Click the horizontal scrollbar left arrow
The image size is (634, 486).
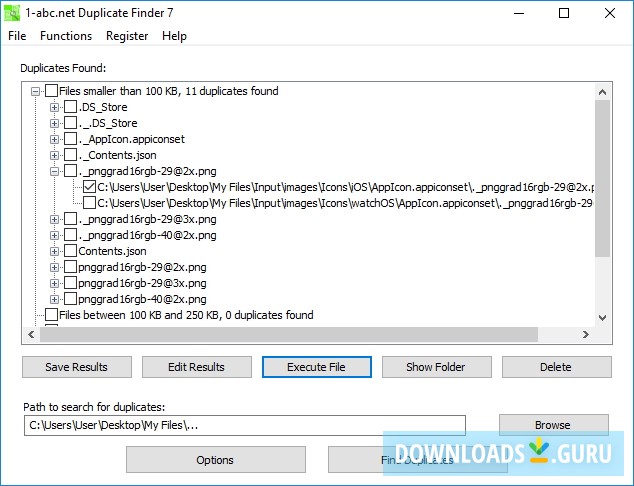click(x=31, y=334)
